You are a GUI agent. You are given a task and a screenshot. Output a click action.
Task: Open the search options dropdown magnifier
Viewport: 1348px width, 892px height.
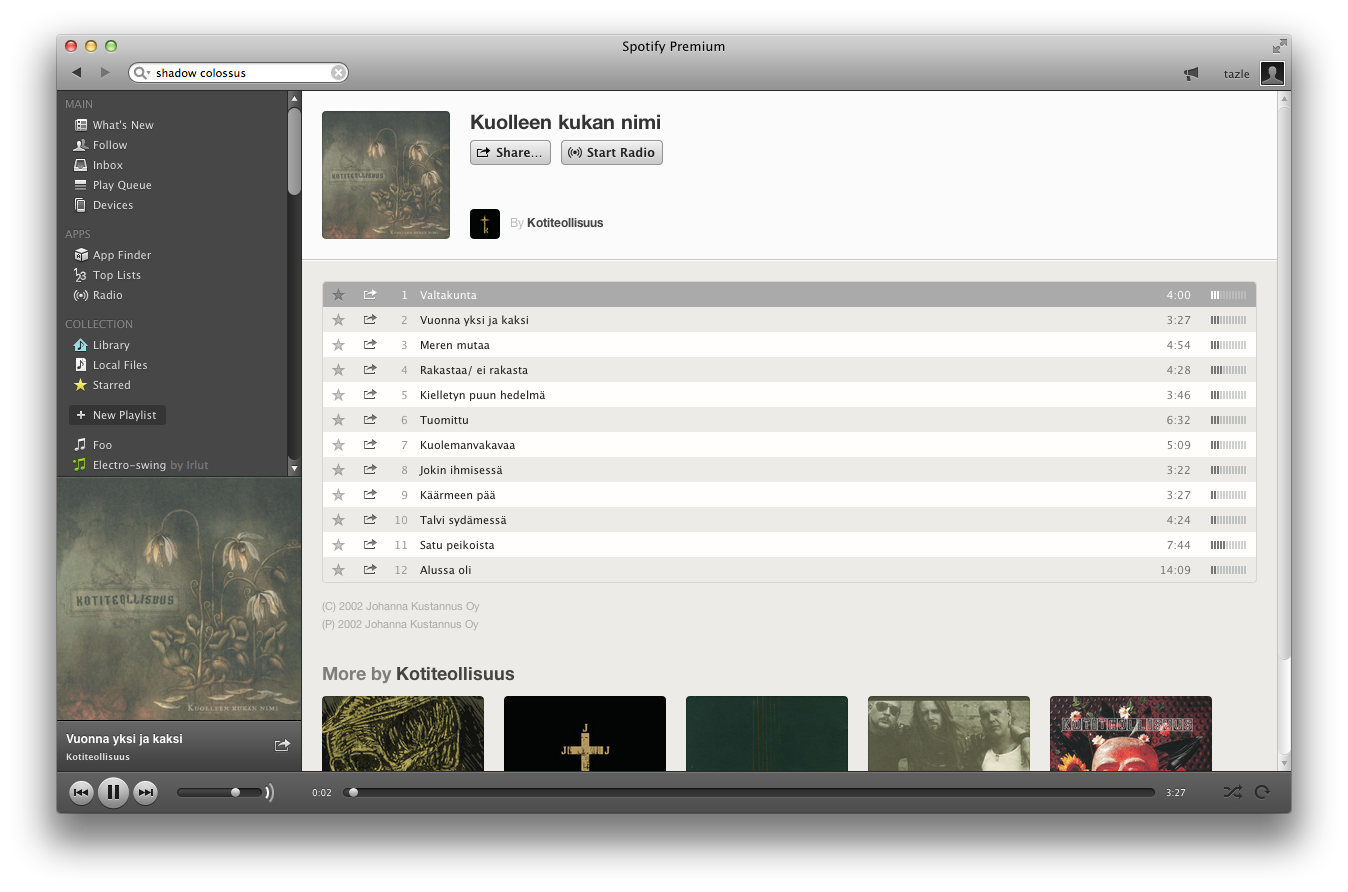[x=142, y=73]
